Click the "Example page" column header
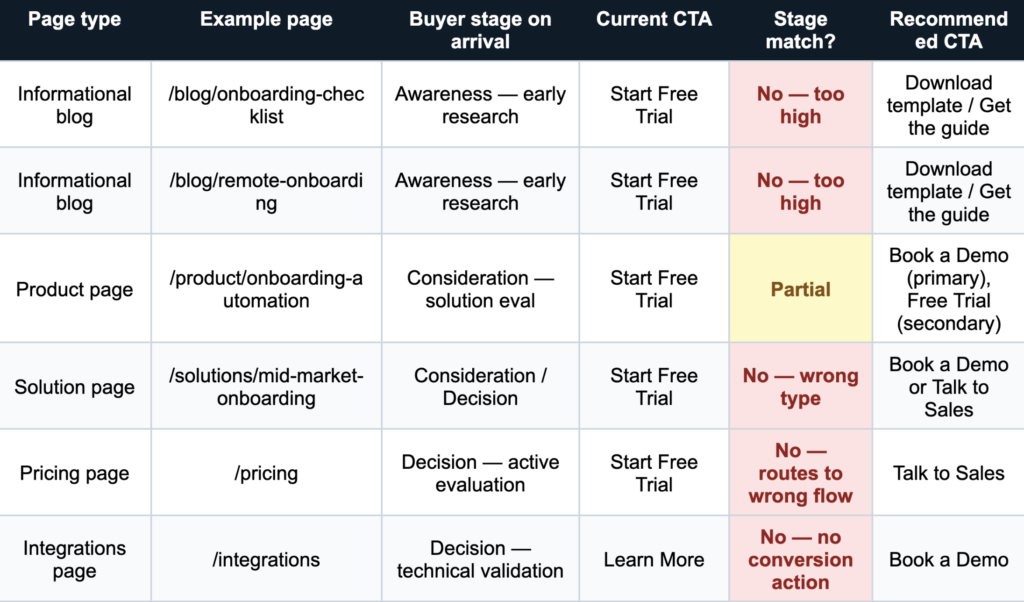This screenshot has width=1024, height=602. 266,19
